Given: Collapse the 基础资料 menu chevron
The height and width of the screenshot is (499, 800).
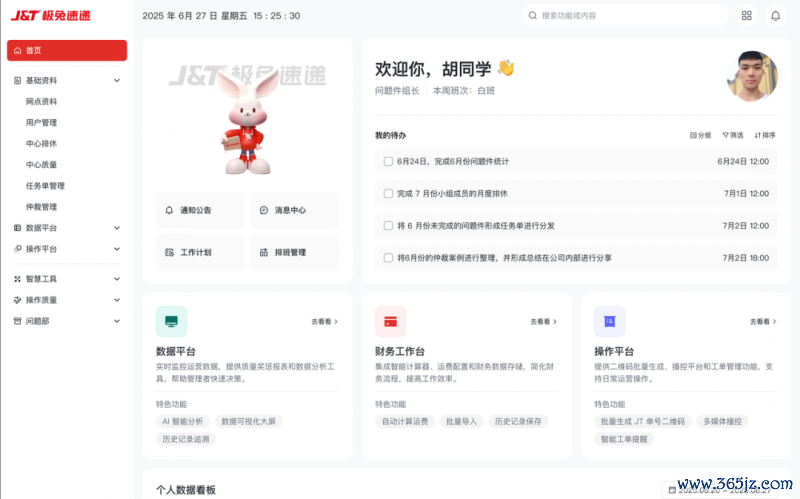Looking at the screenshot, I should (117, 81).
